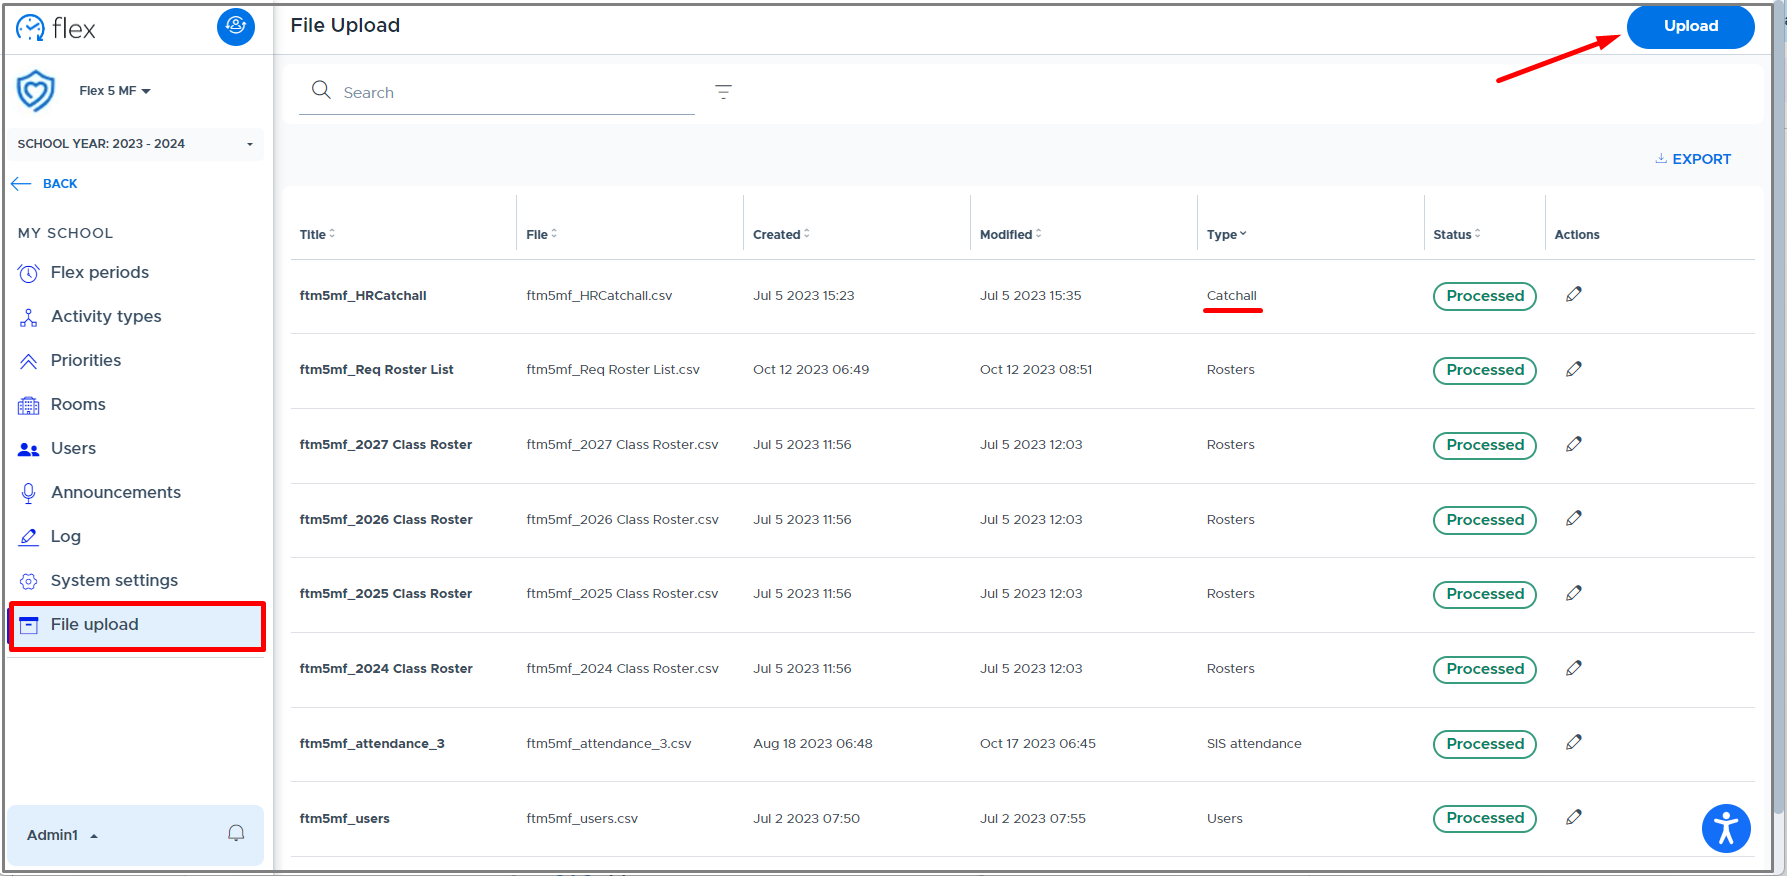
Task: Edit the ftm5mf_attendance_3 pencil icon
Action: 1574,742
